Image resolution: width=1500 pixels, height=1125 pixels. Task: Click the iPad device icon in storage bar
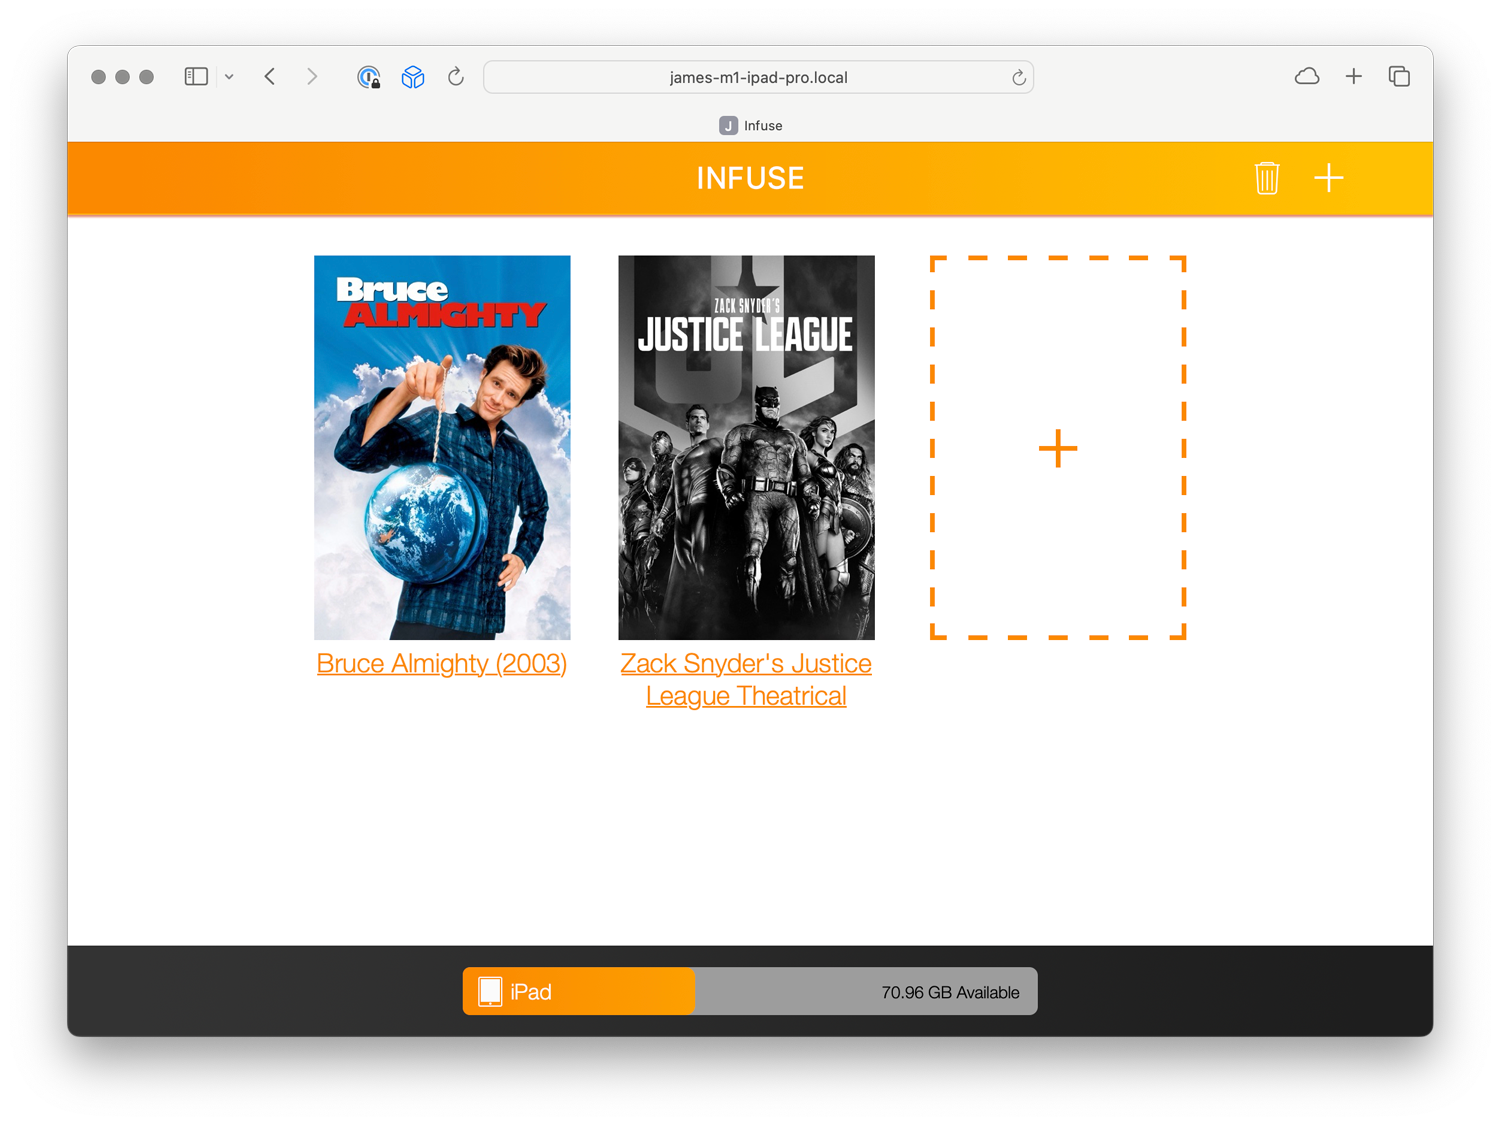[490, 991]
